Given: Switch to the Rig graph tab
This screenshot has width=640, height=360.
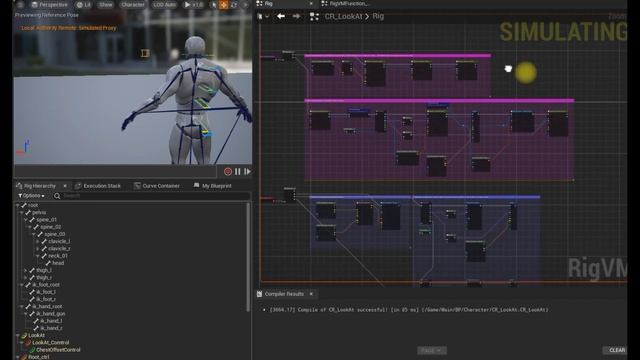Looking at the screenshot, I should pyautogui.click(x=269, y=4).
